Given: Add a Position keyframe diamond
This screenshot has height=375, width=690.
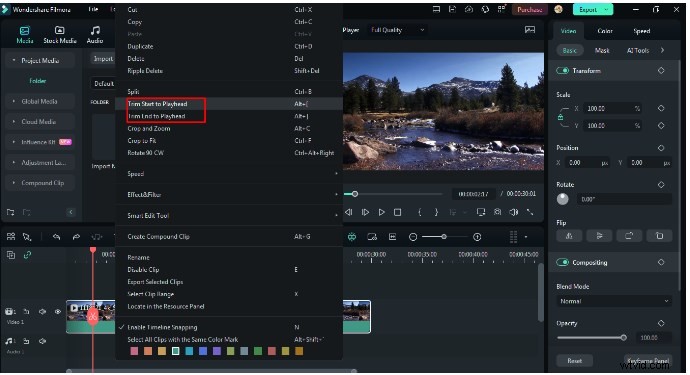Looking at the screenshot, I should tap(661, 148).
